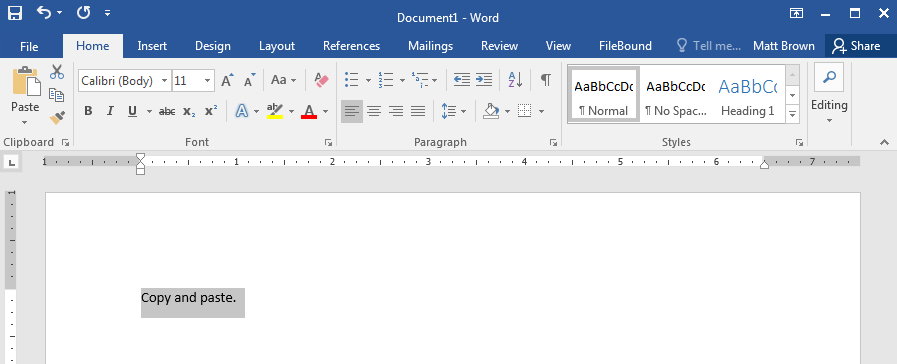Click the Save icon in Quick Access
This screenshot has height=364, width=897.
[15, 13]
